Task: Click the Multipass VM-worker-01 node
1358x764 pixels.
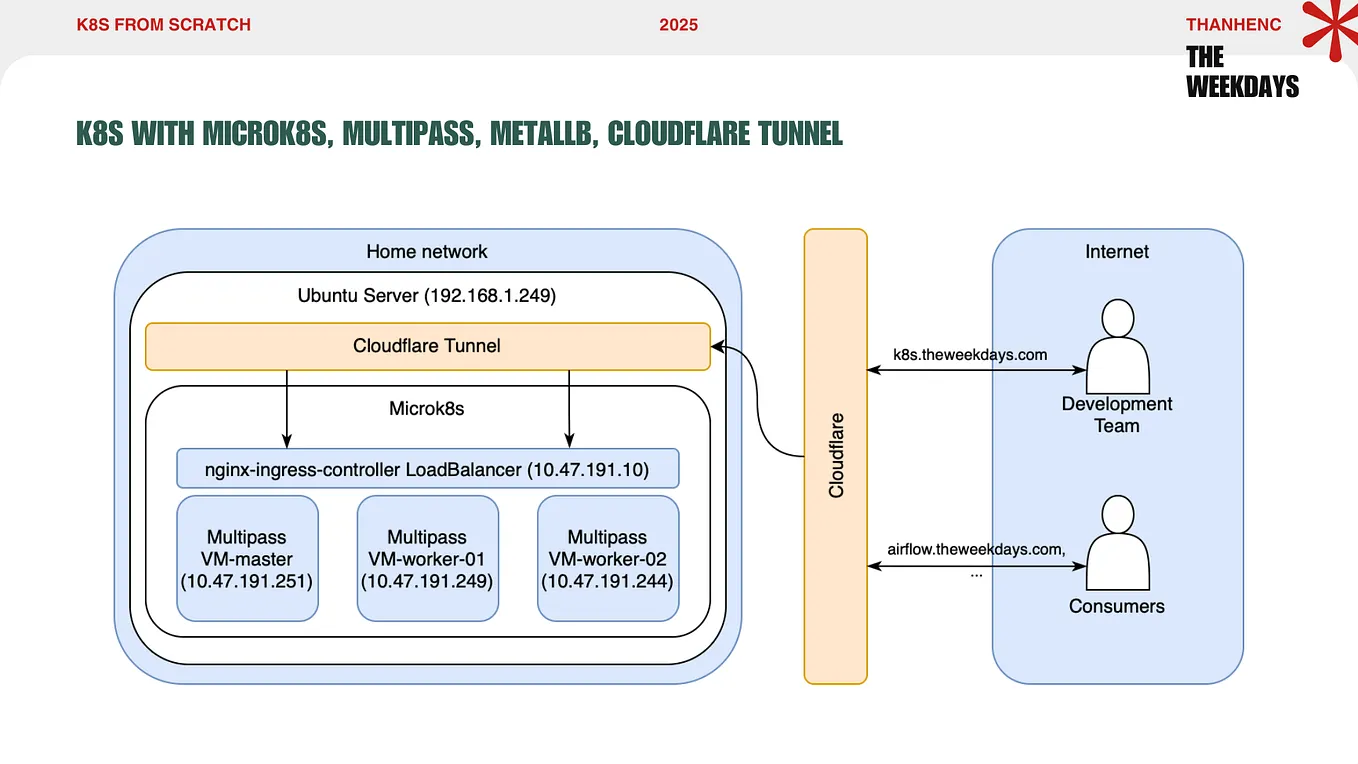Action: point(427,558)
